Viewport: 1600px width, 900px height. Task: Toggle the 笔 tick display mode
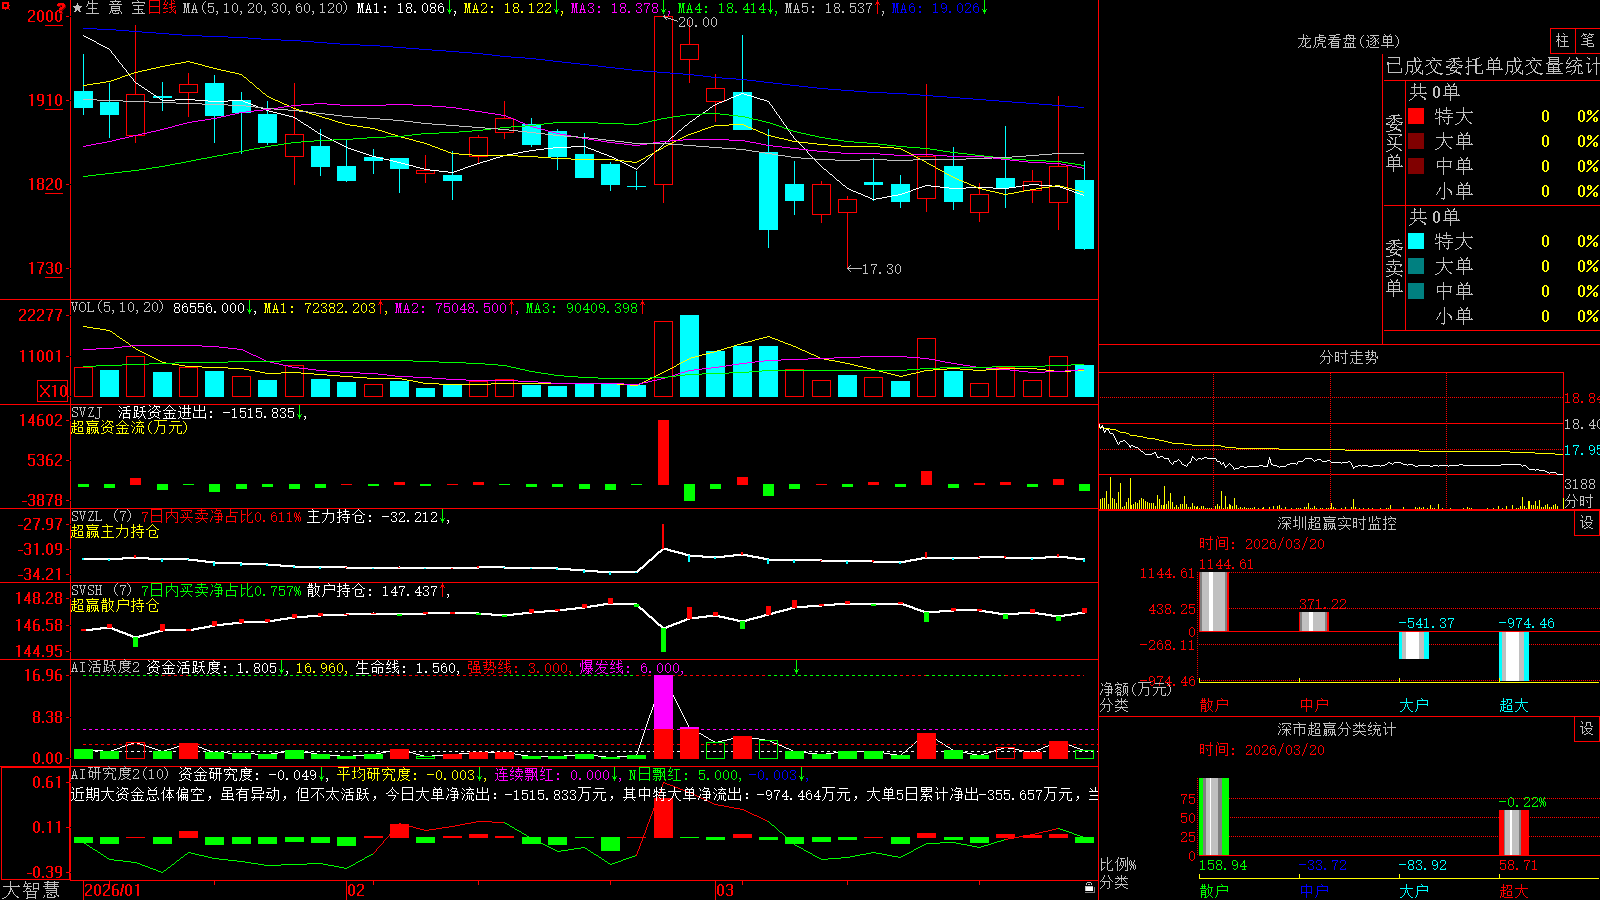pyautogui.click(x=1587, y=41)
